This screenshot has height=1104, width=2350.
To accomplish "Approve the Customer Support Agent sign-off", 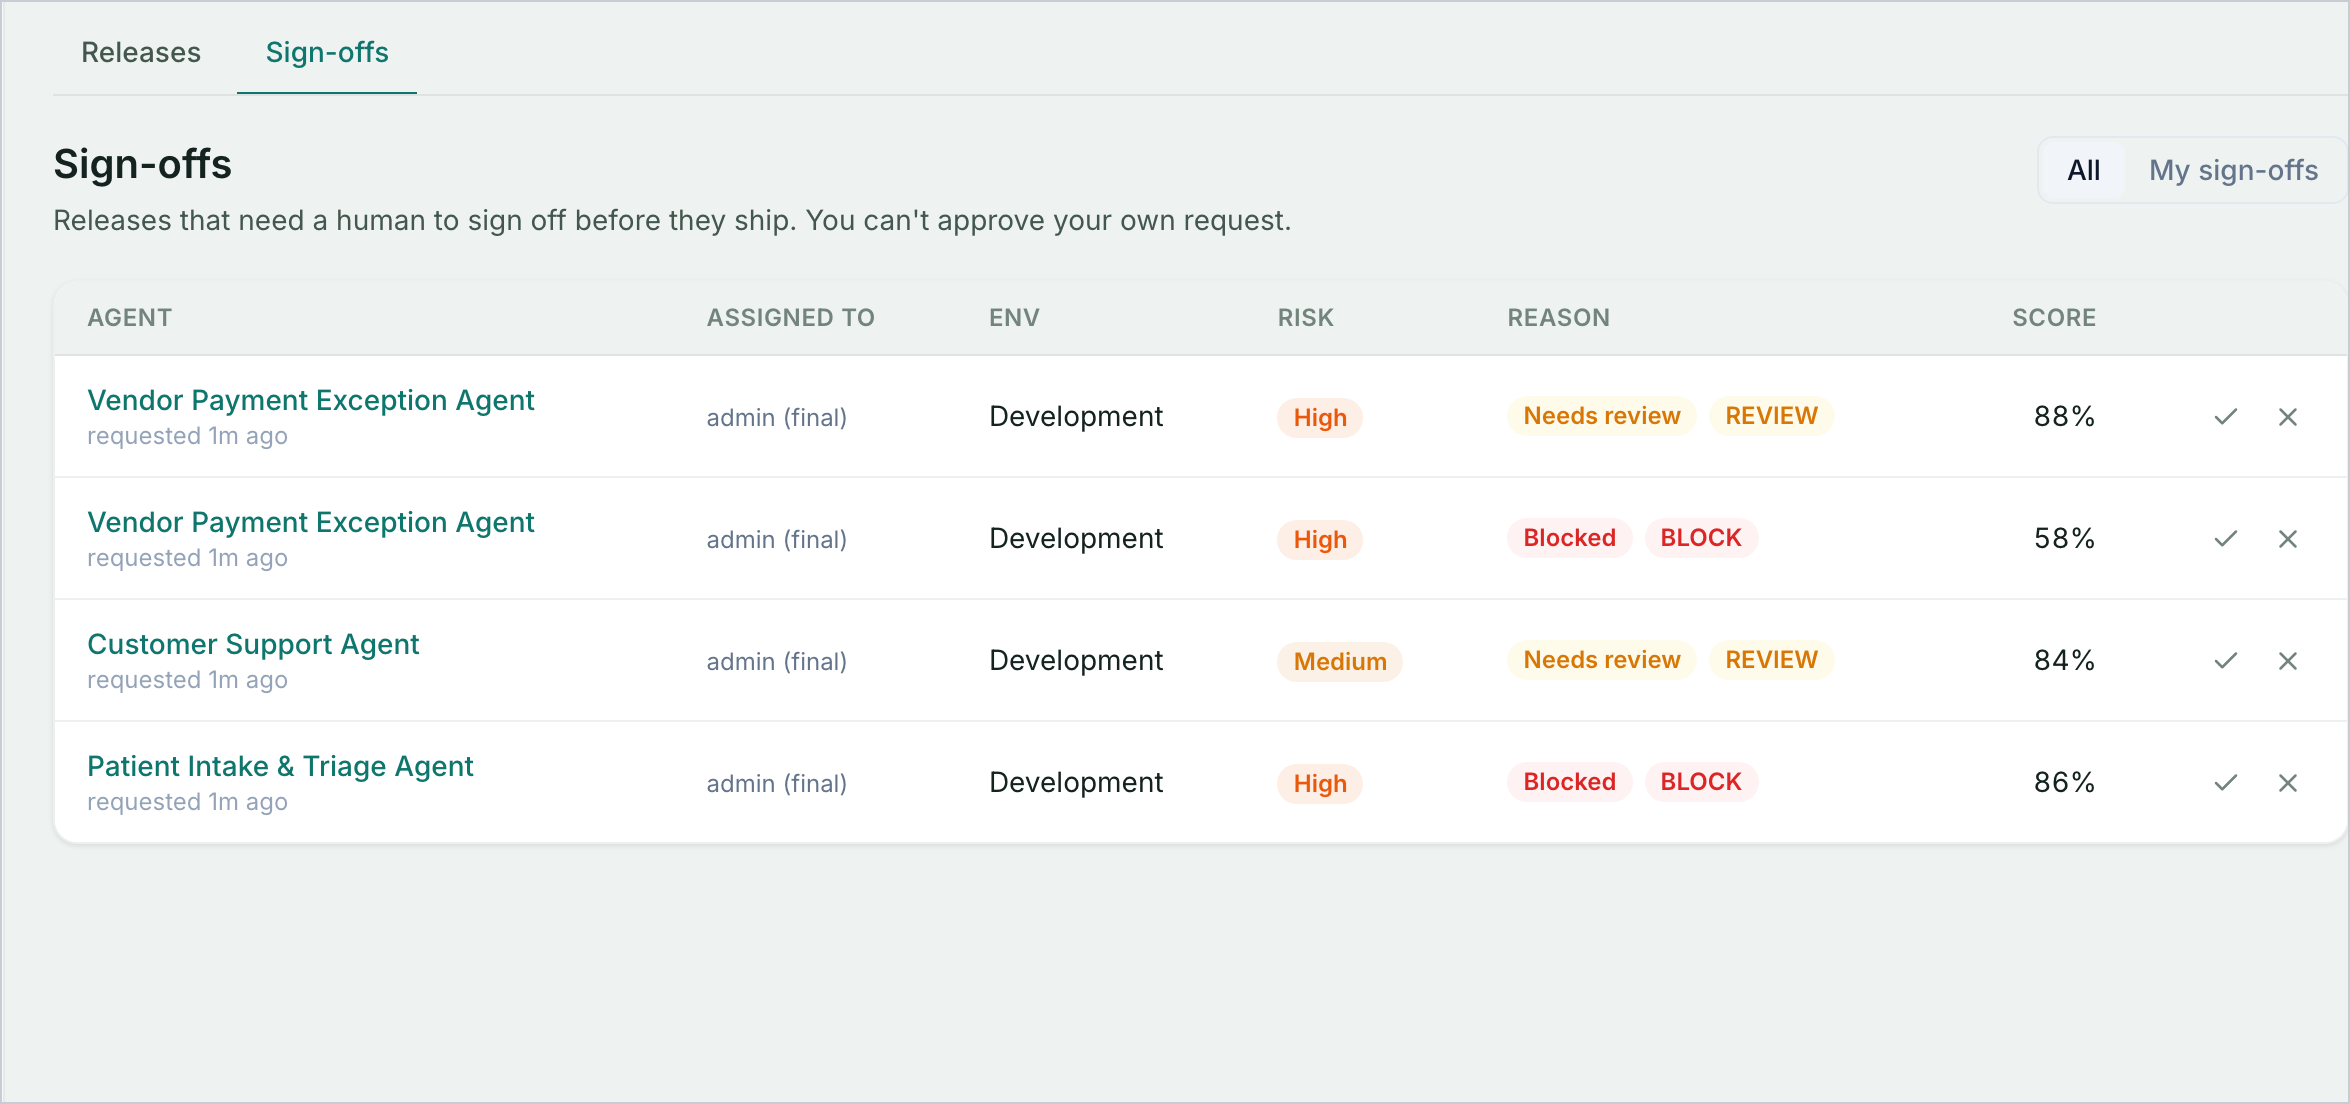I will pyautogui.click(x=2225, y=661).
